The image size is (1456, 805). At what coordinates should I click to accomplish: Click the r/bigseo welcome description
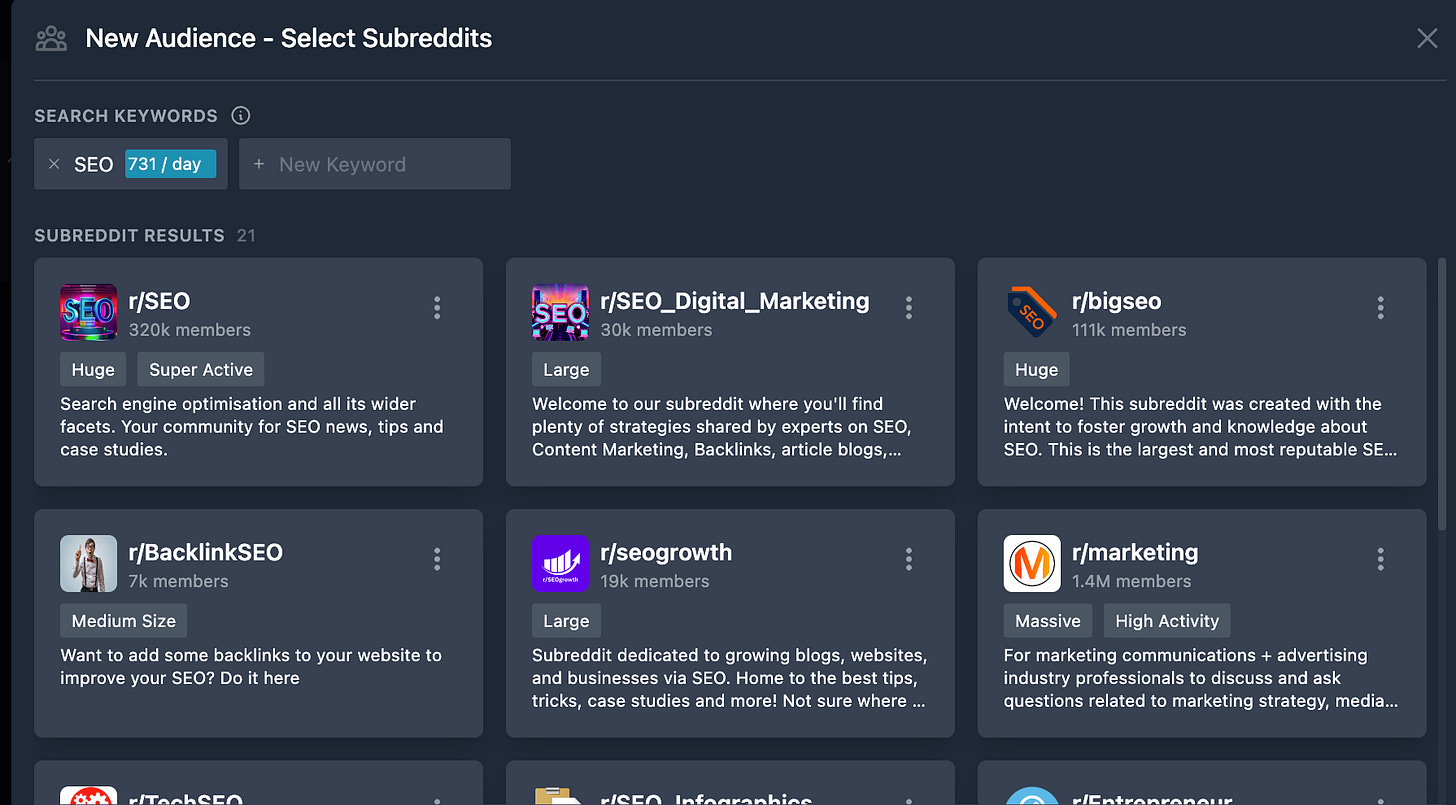pyautogui.click(x=1200, y=427)
